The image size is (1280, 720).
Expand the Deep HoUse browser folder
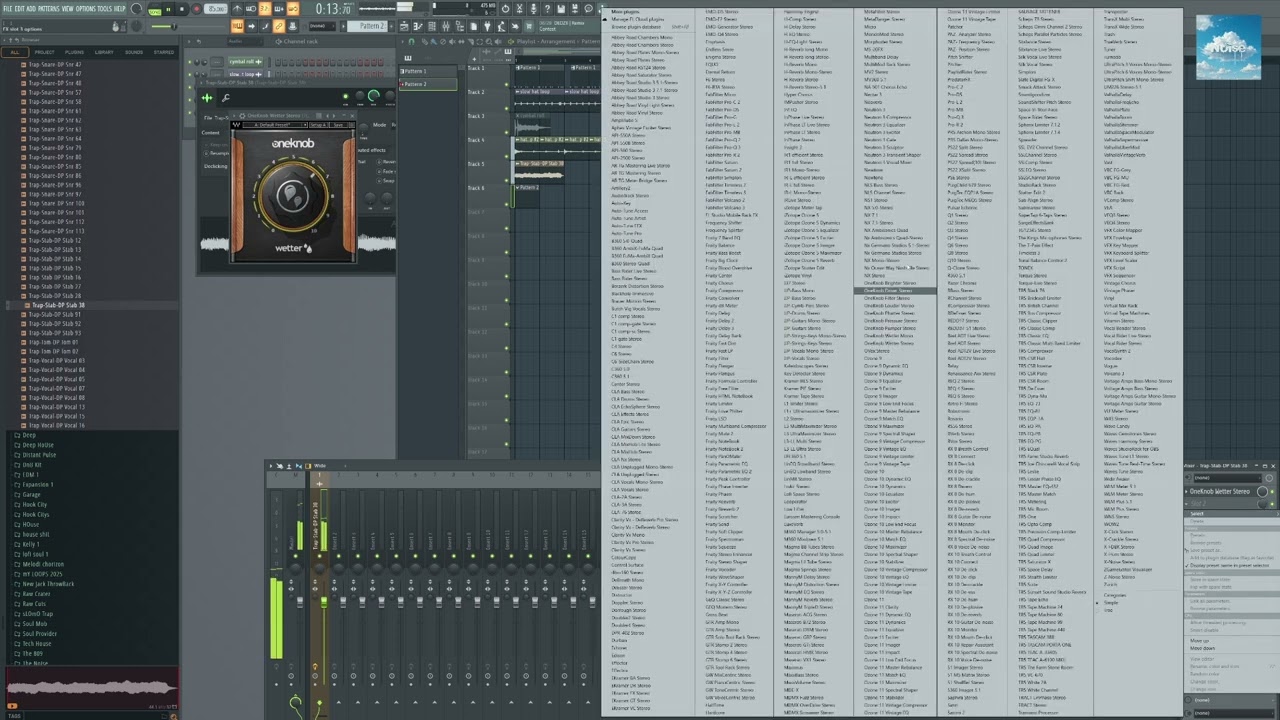point(38,445)
